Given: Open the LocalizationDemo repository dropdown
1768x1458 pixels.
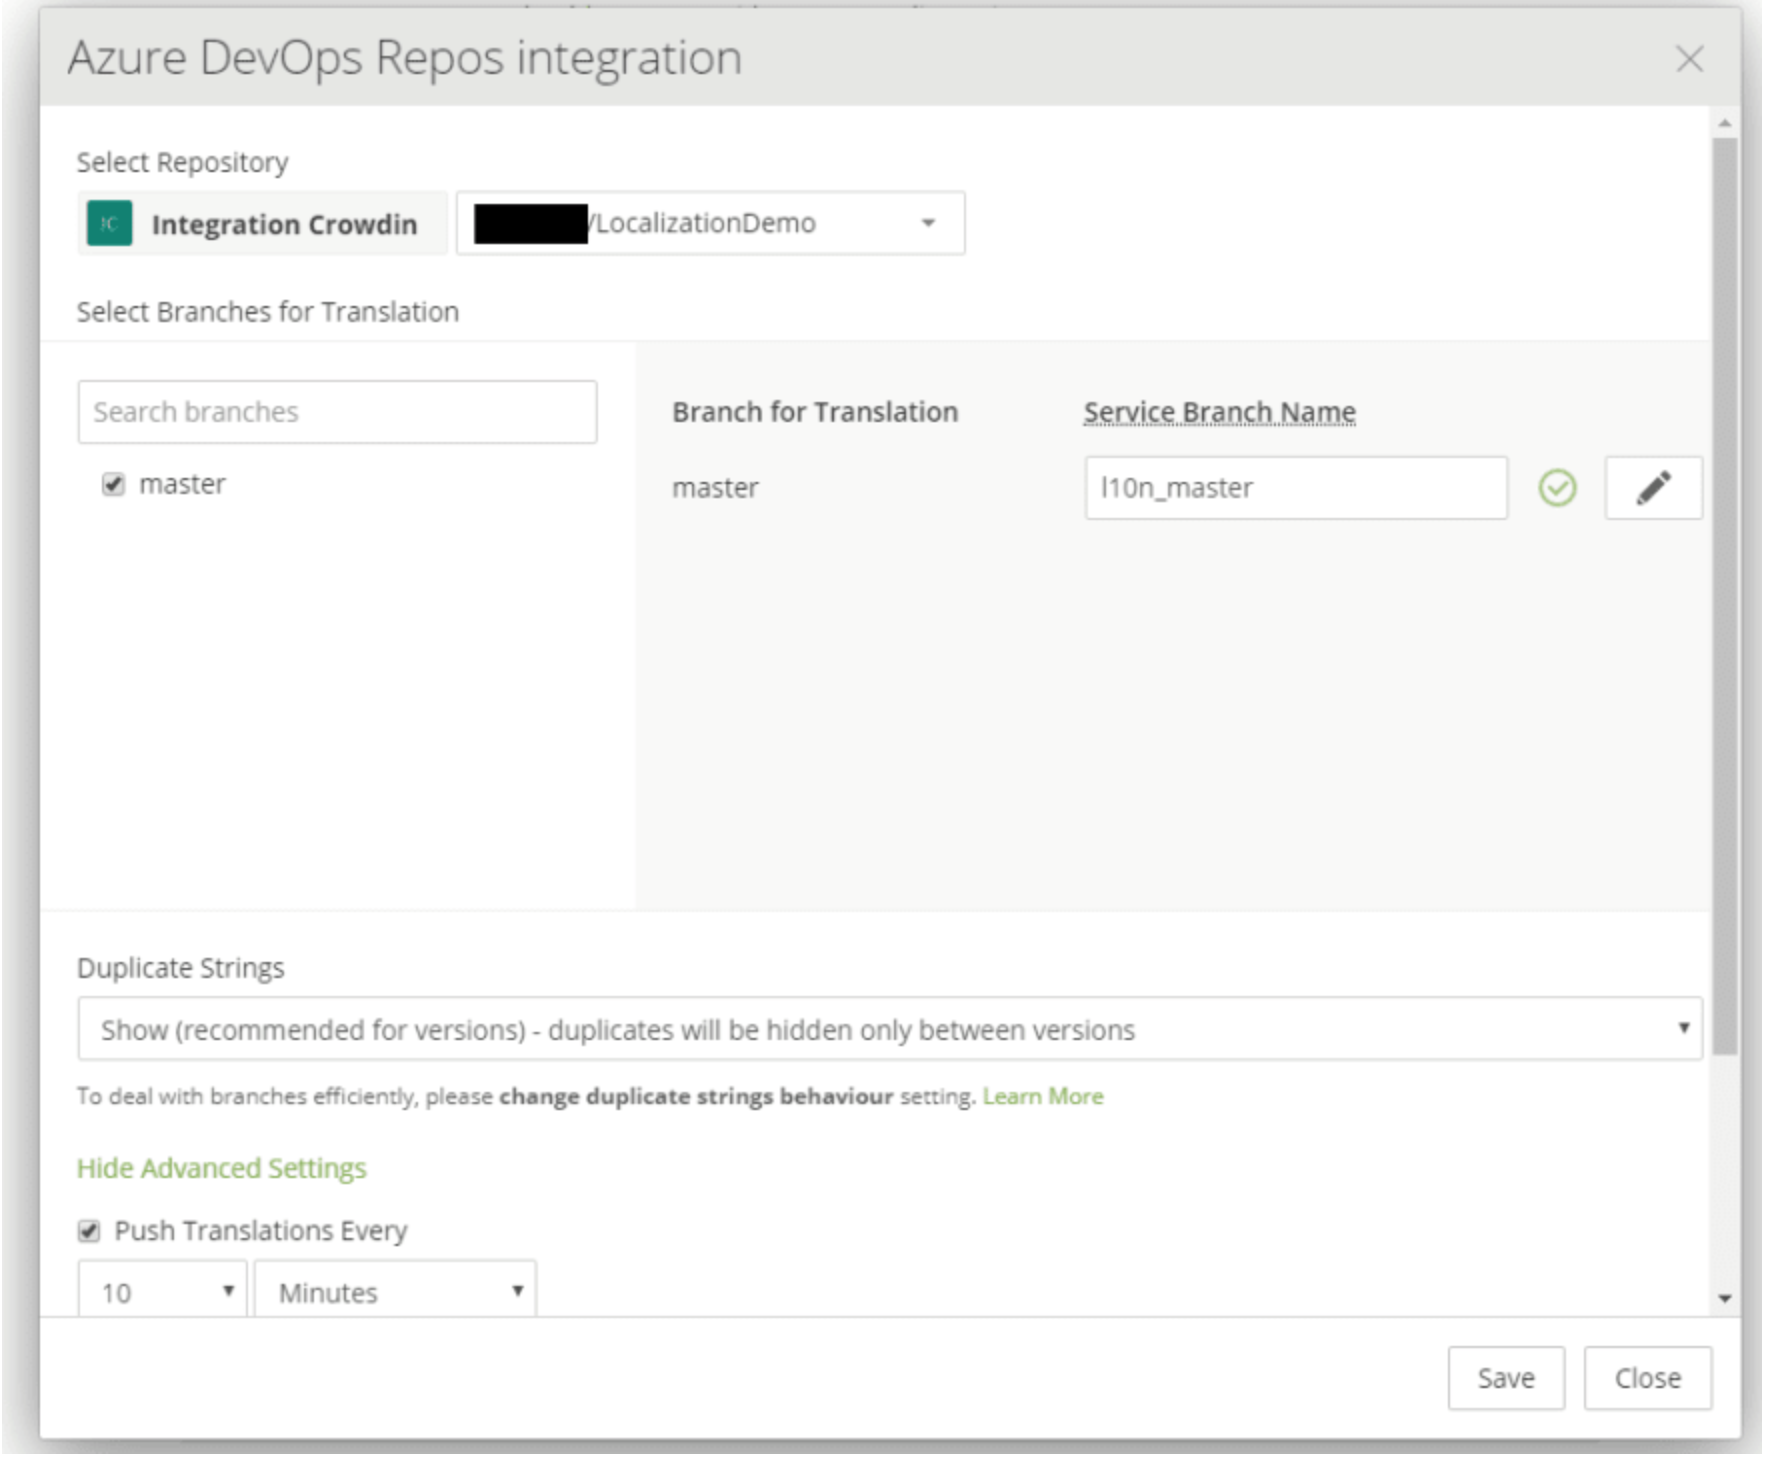Looking at the screenshot, I should pos(711,223).
